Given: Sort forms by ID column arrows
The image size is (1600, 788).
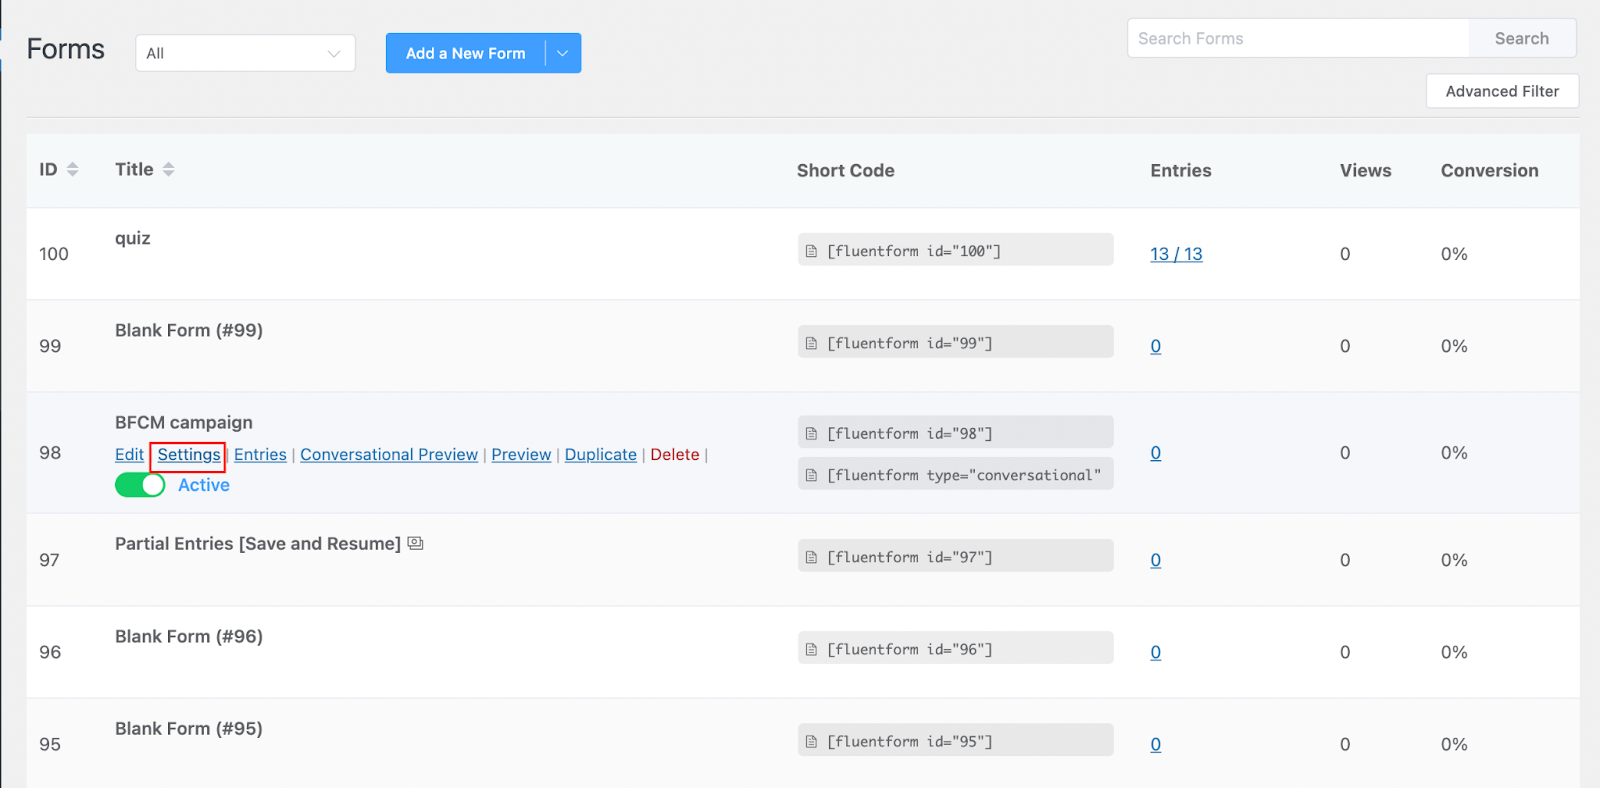Looking at the screenshot, I should point(72,169).
